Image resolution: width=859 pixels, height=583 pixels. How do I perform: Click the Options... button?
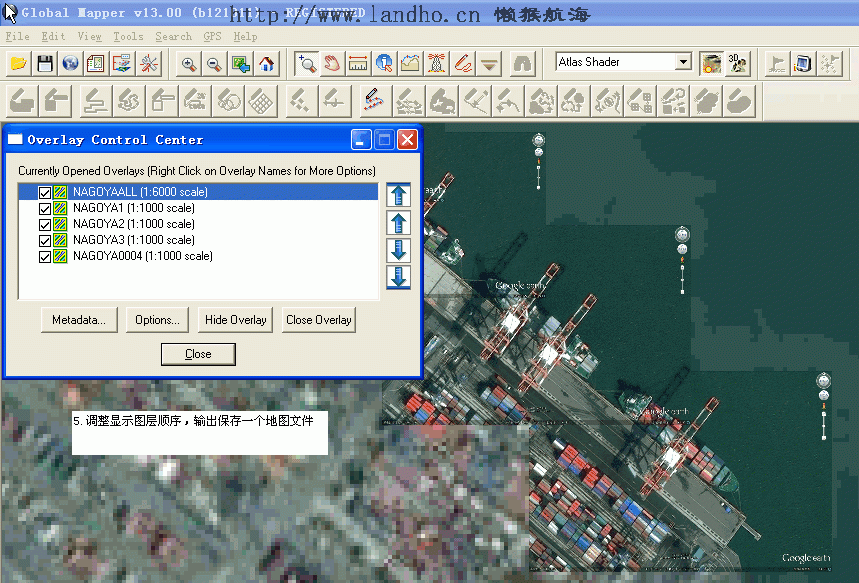pyautogui.click(x=157, y=320)
